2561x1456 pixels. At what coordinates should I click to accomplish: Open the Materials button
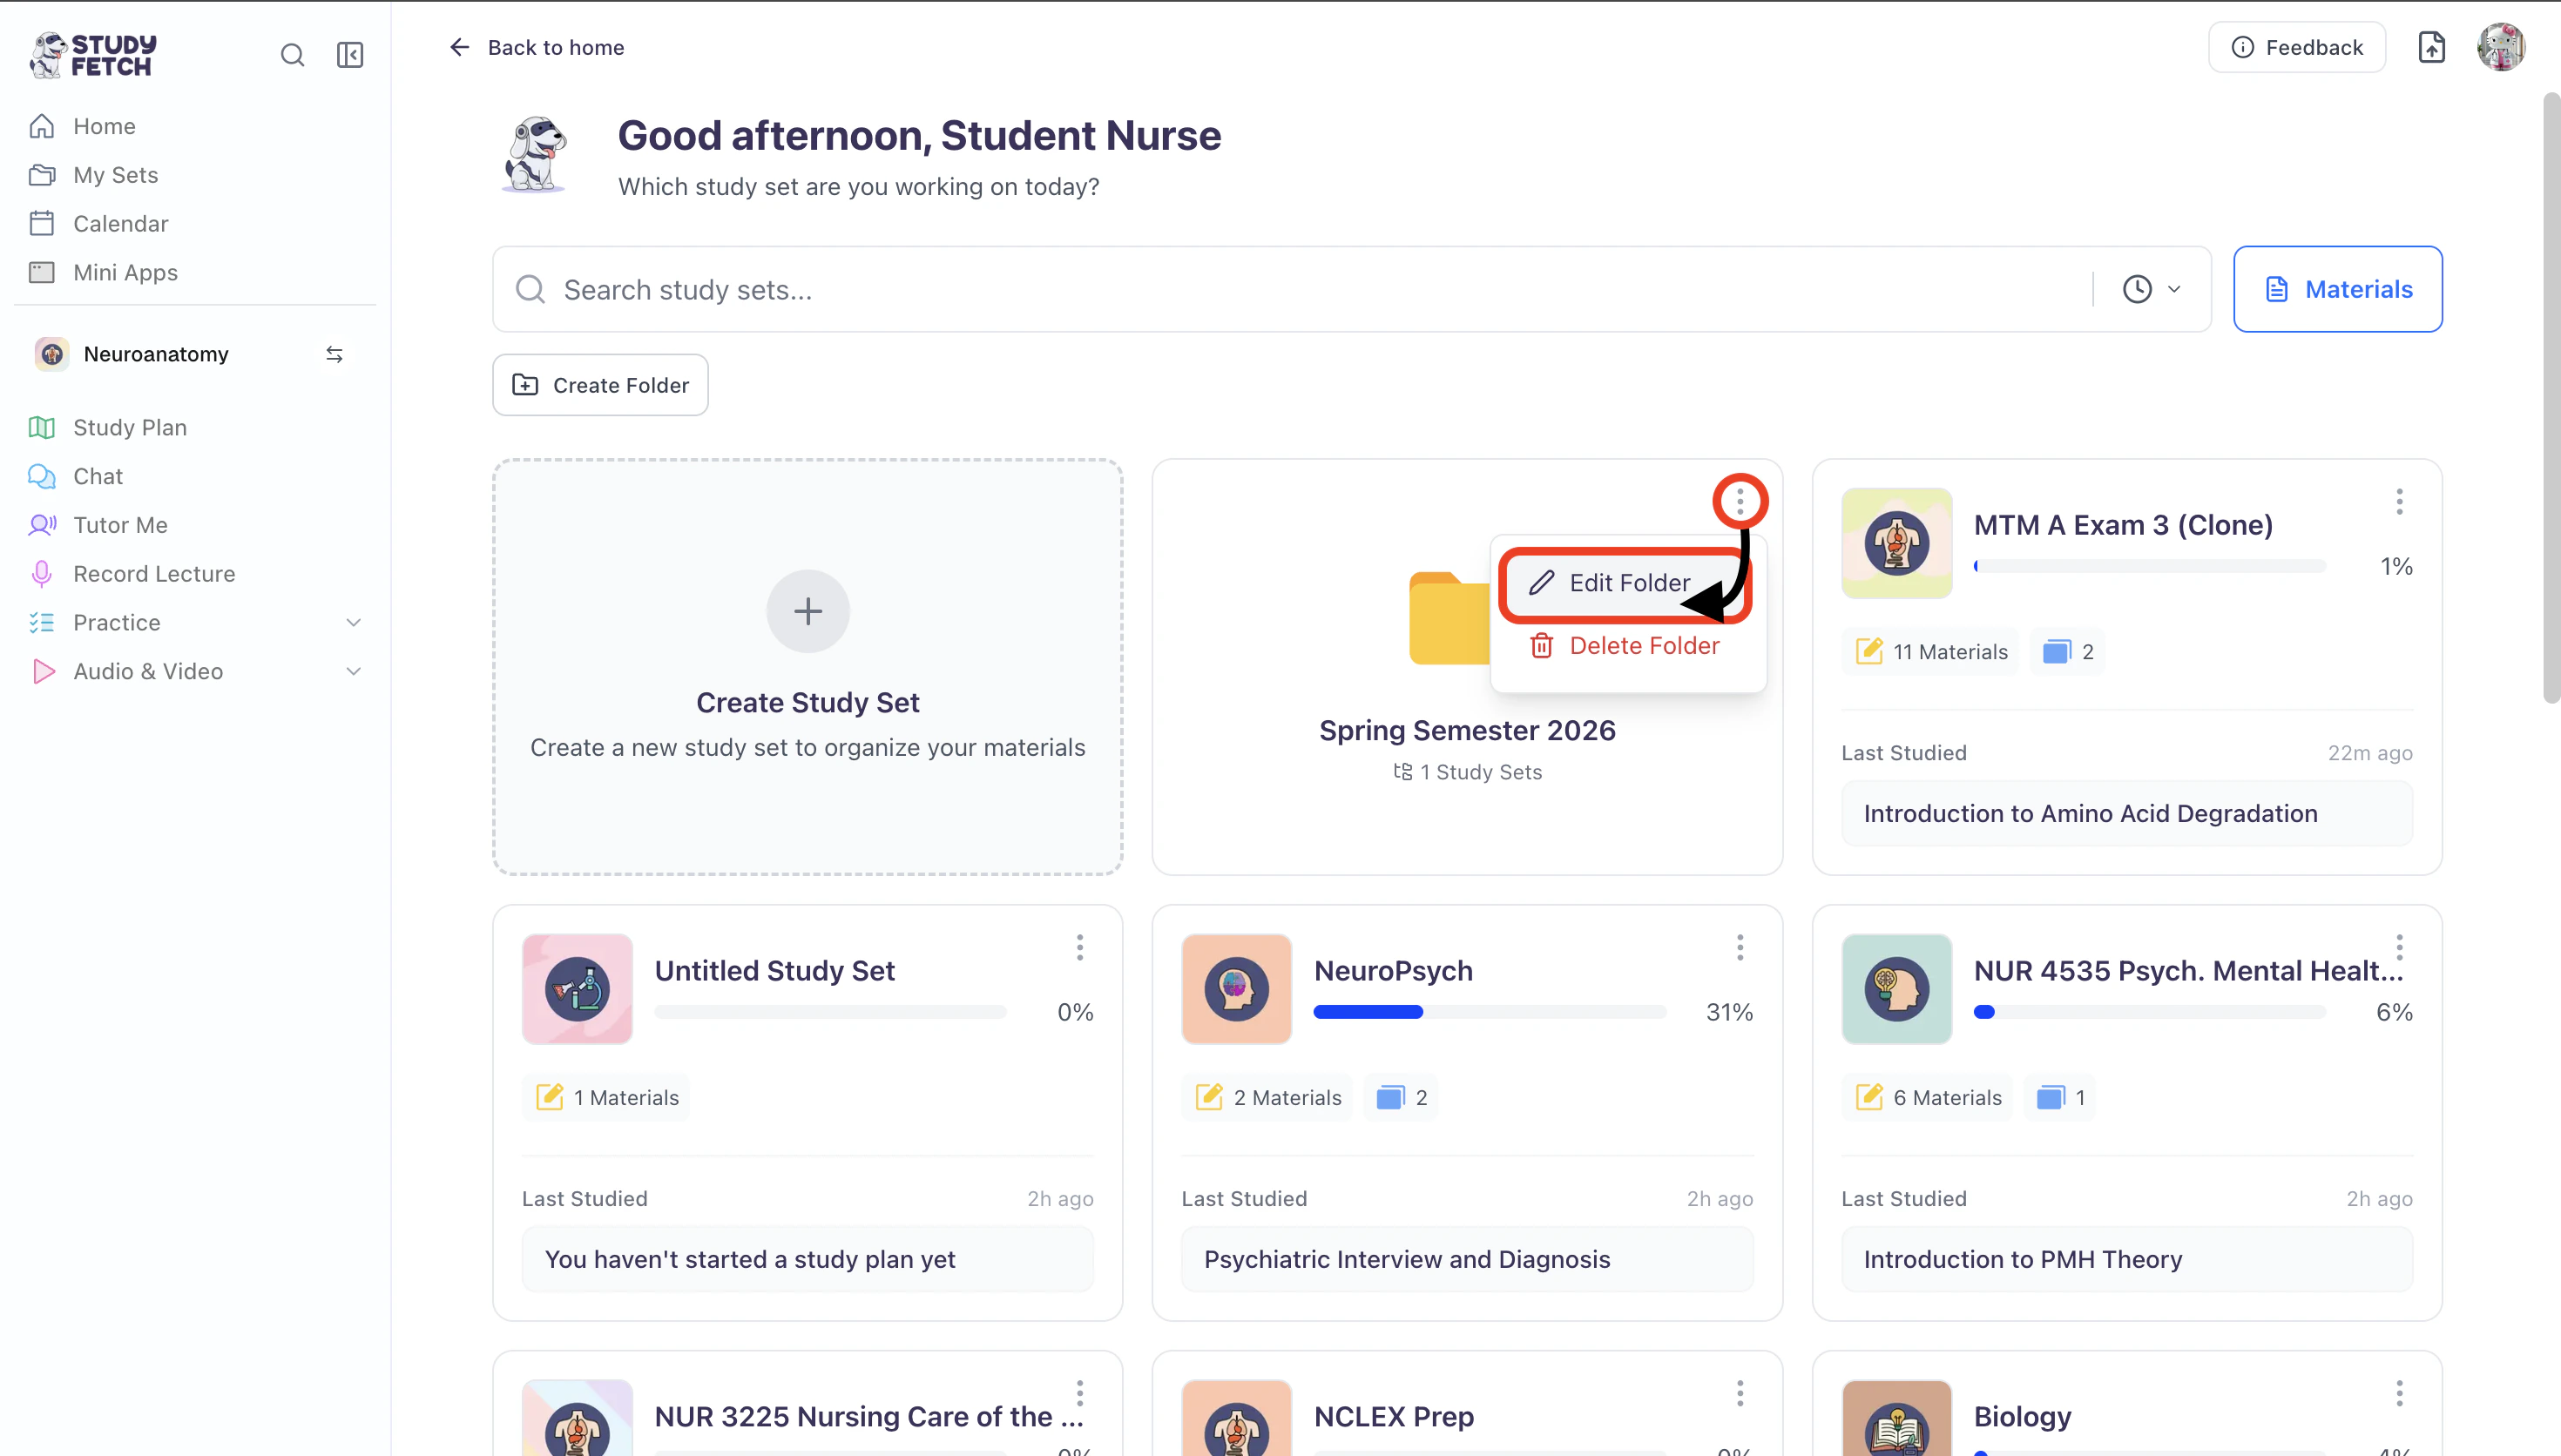pos(2338,289)
